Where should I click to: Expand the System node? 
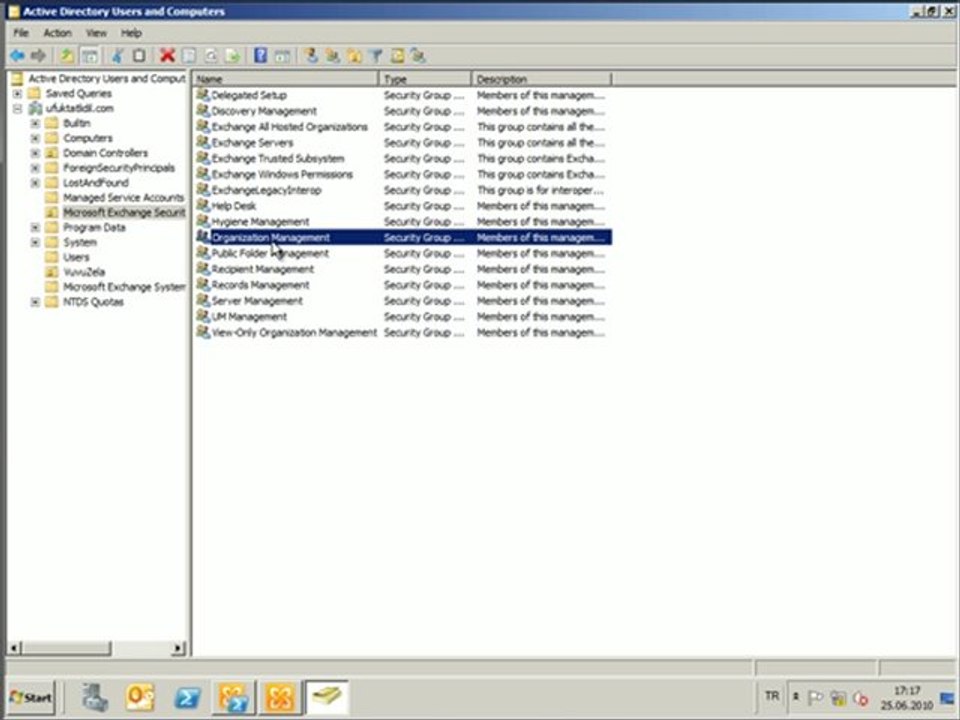[36, 242]
